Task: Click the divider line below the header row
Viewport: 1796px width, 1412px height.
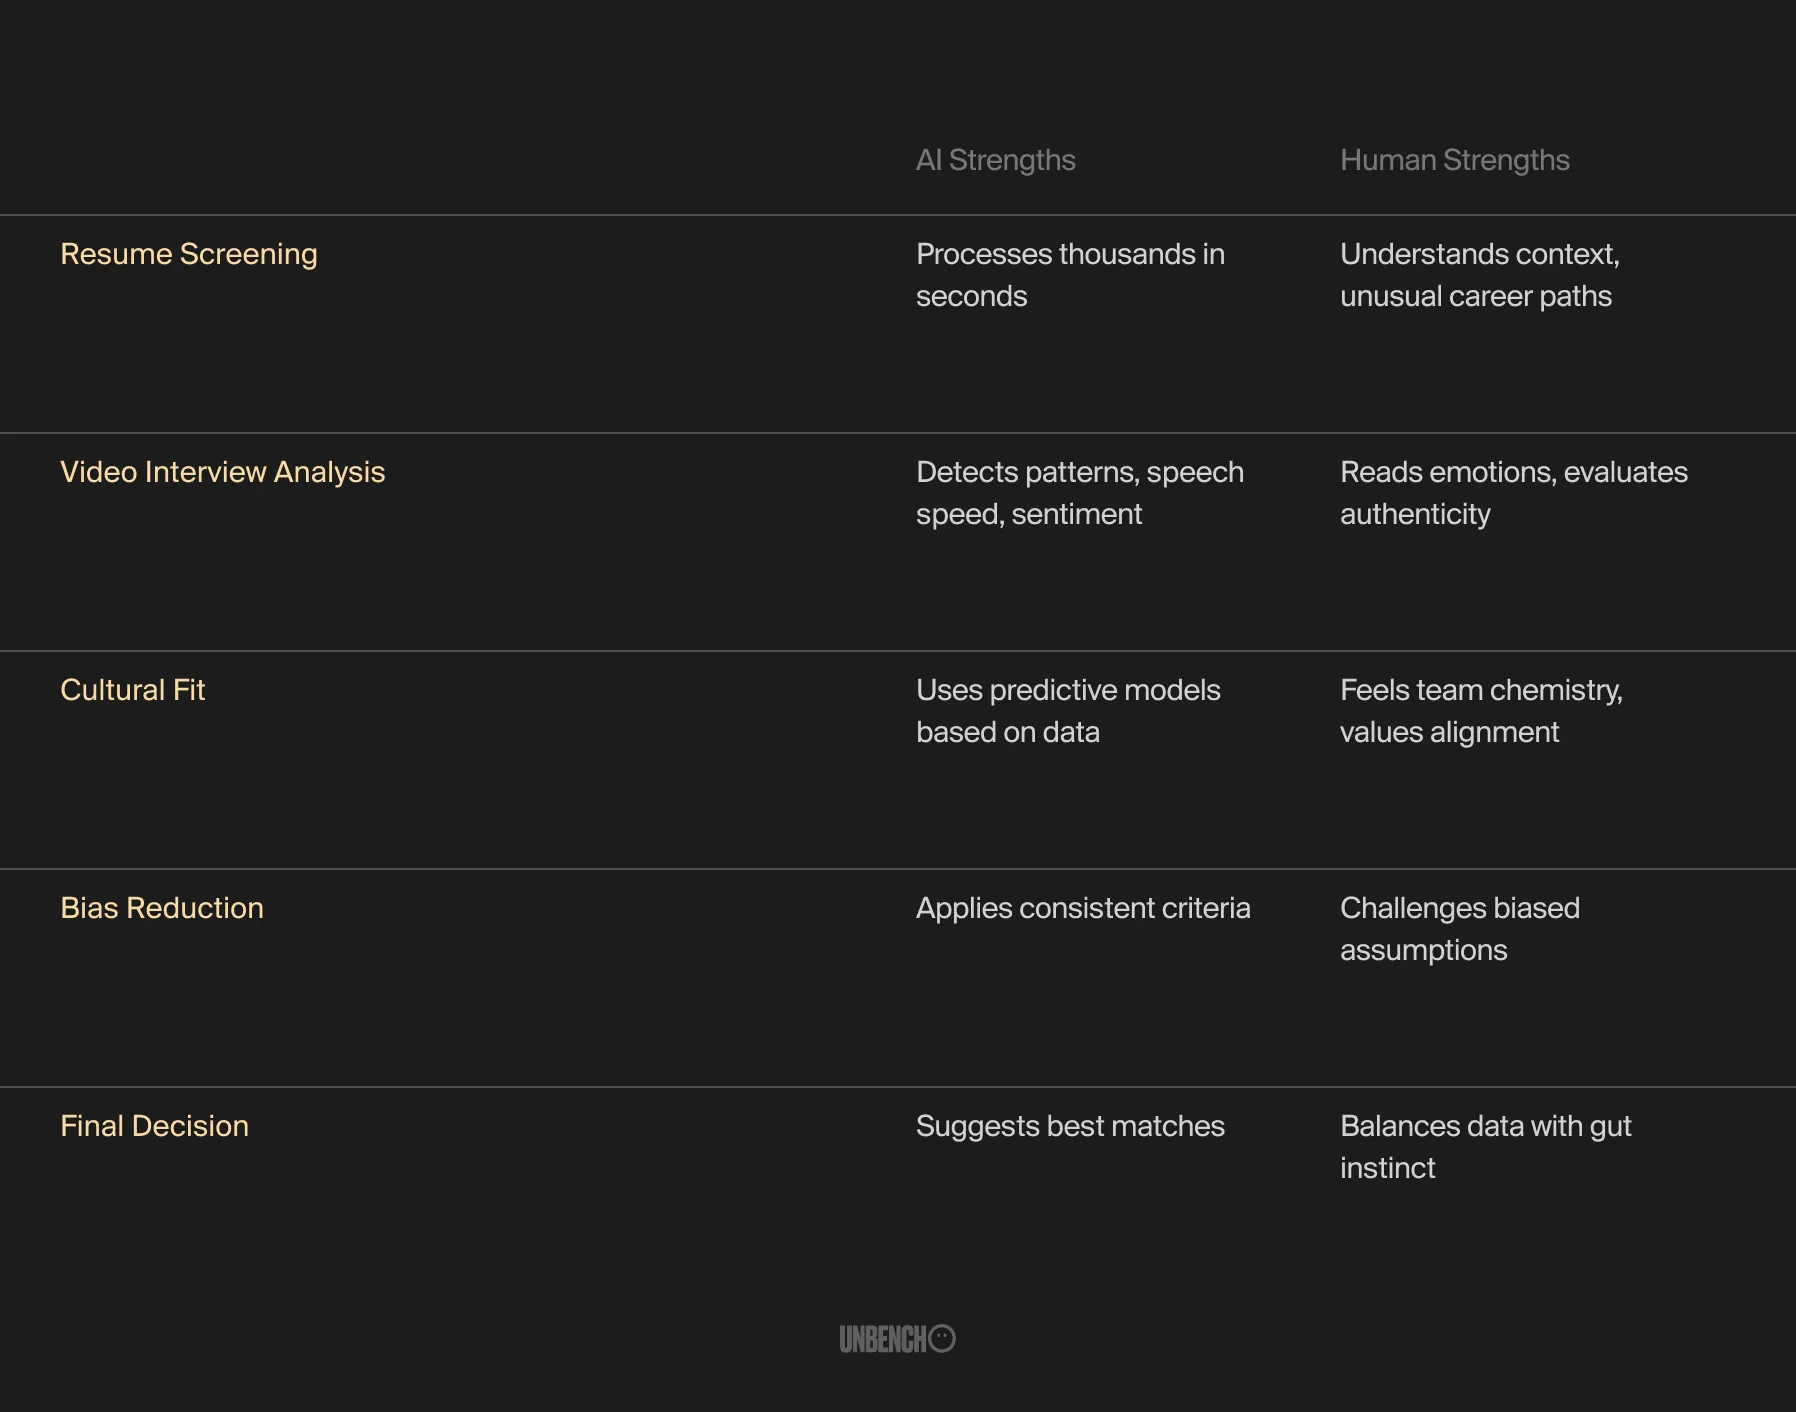Action: 898,215
